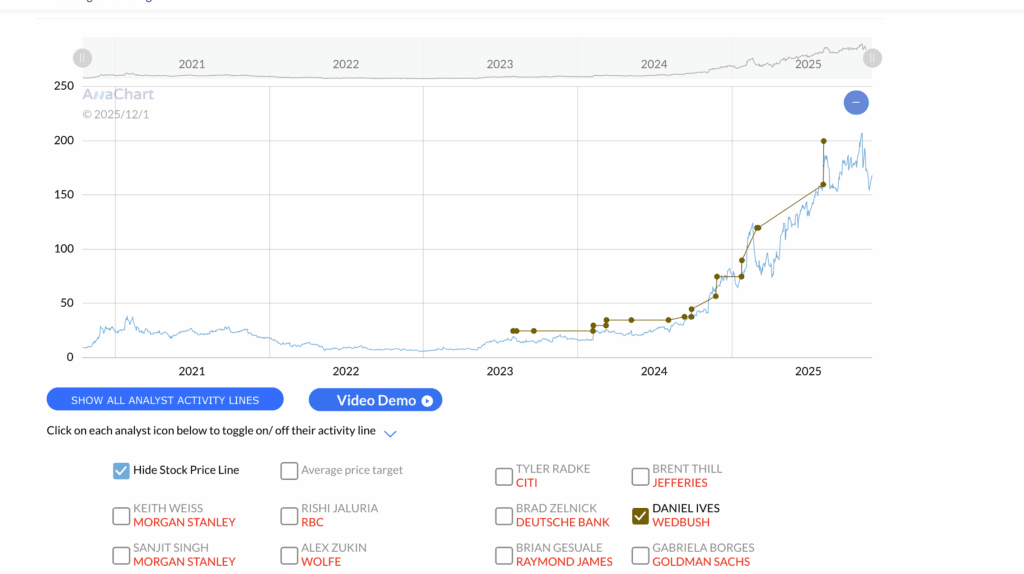Check Sanjit Singh Morgan Stanley box

coord(121,555)
